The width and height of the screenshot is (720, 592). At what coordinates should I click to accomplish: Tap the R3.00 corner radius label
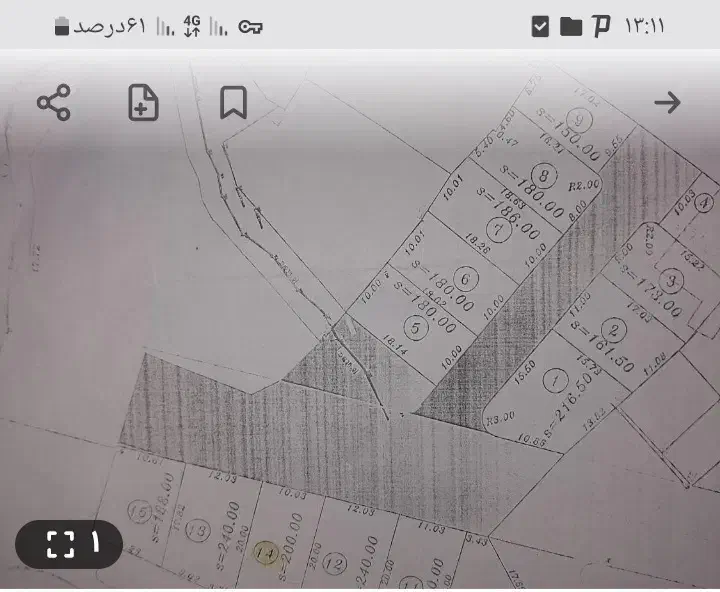tap(501, 418)
